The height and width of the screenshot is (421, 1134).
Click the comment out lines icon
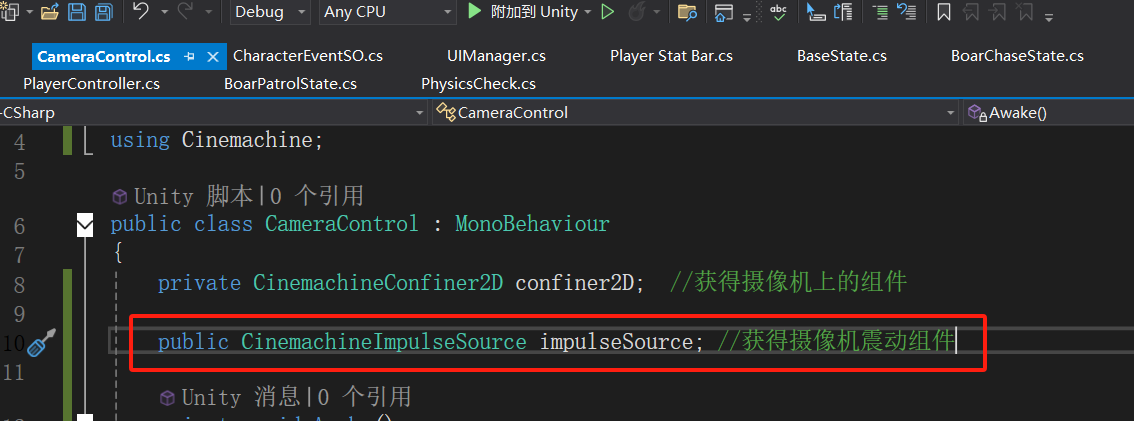(x=879, y=12)
